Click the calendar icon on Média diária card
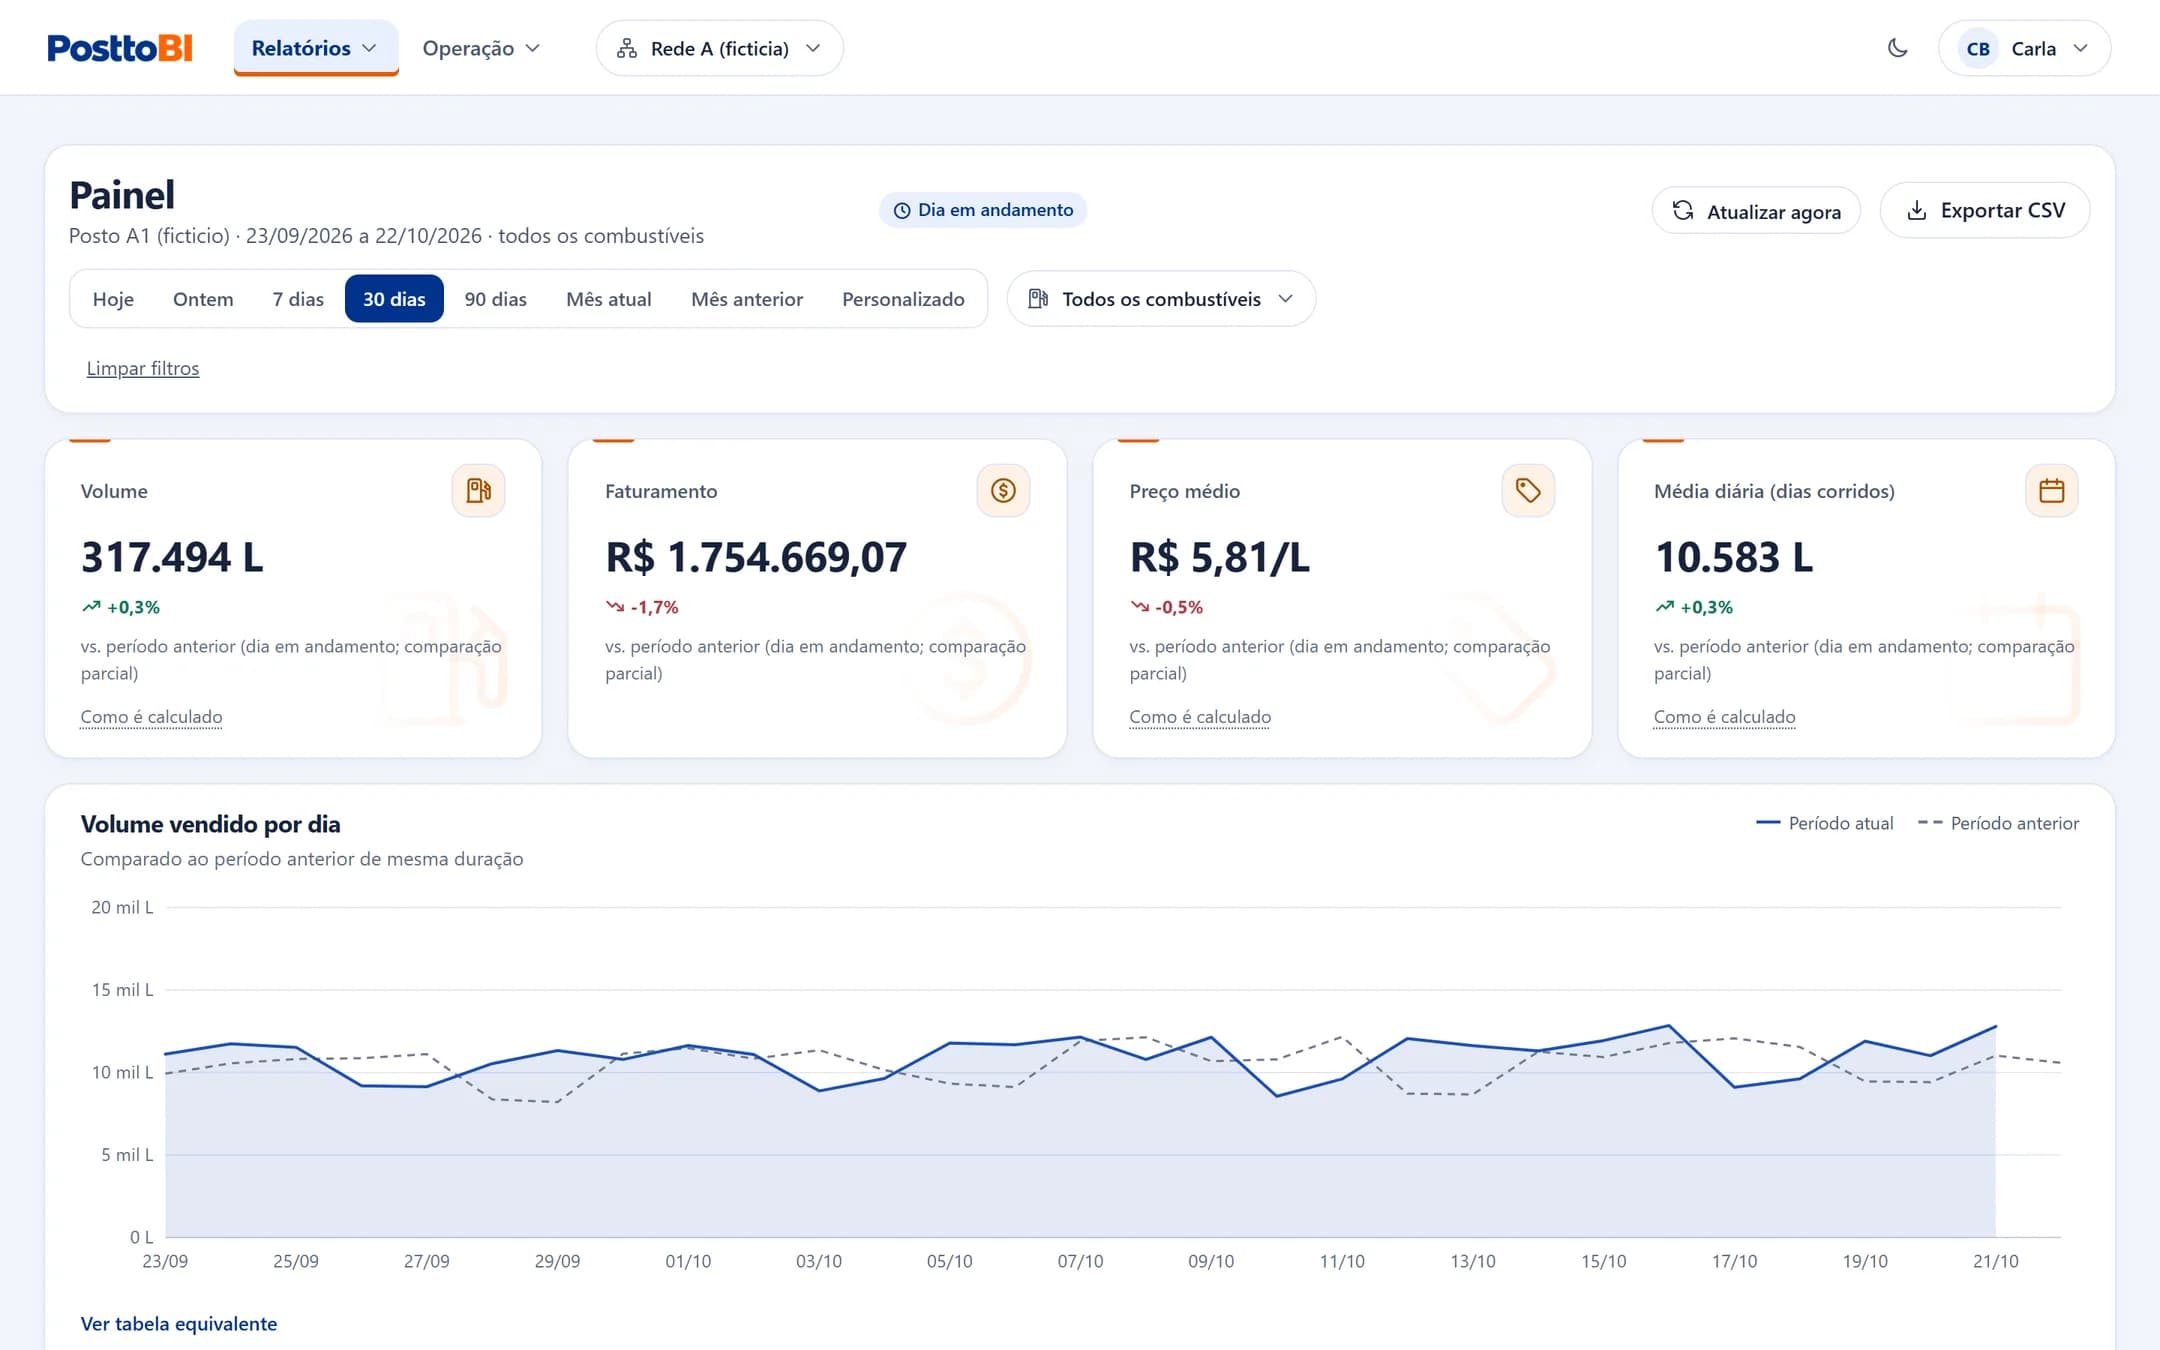Image resolution: width=2160 pixels, height=1350 pixels. click(2052, 490)
